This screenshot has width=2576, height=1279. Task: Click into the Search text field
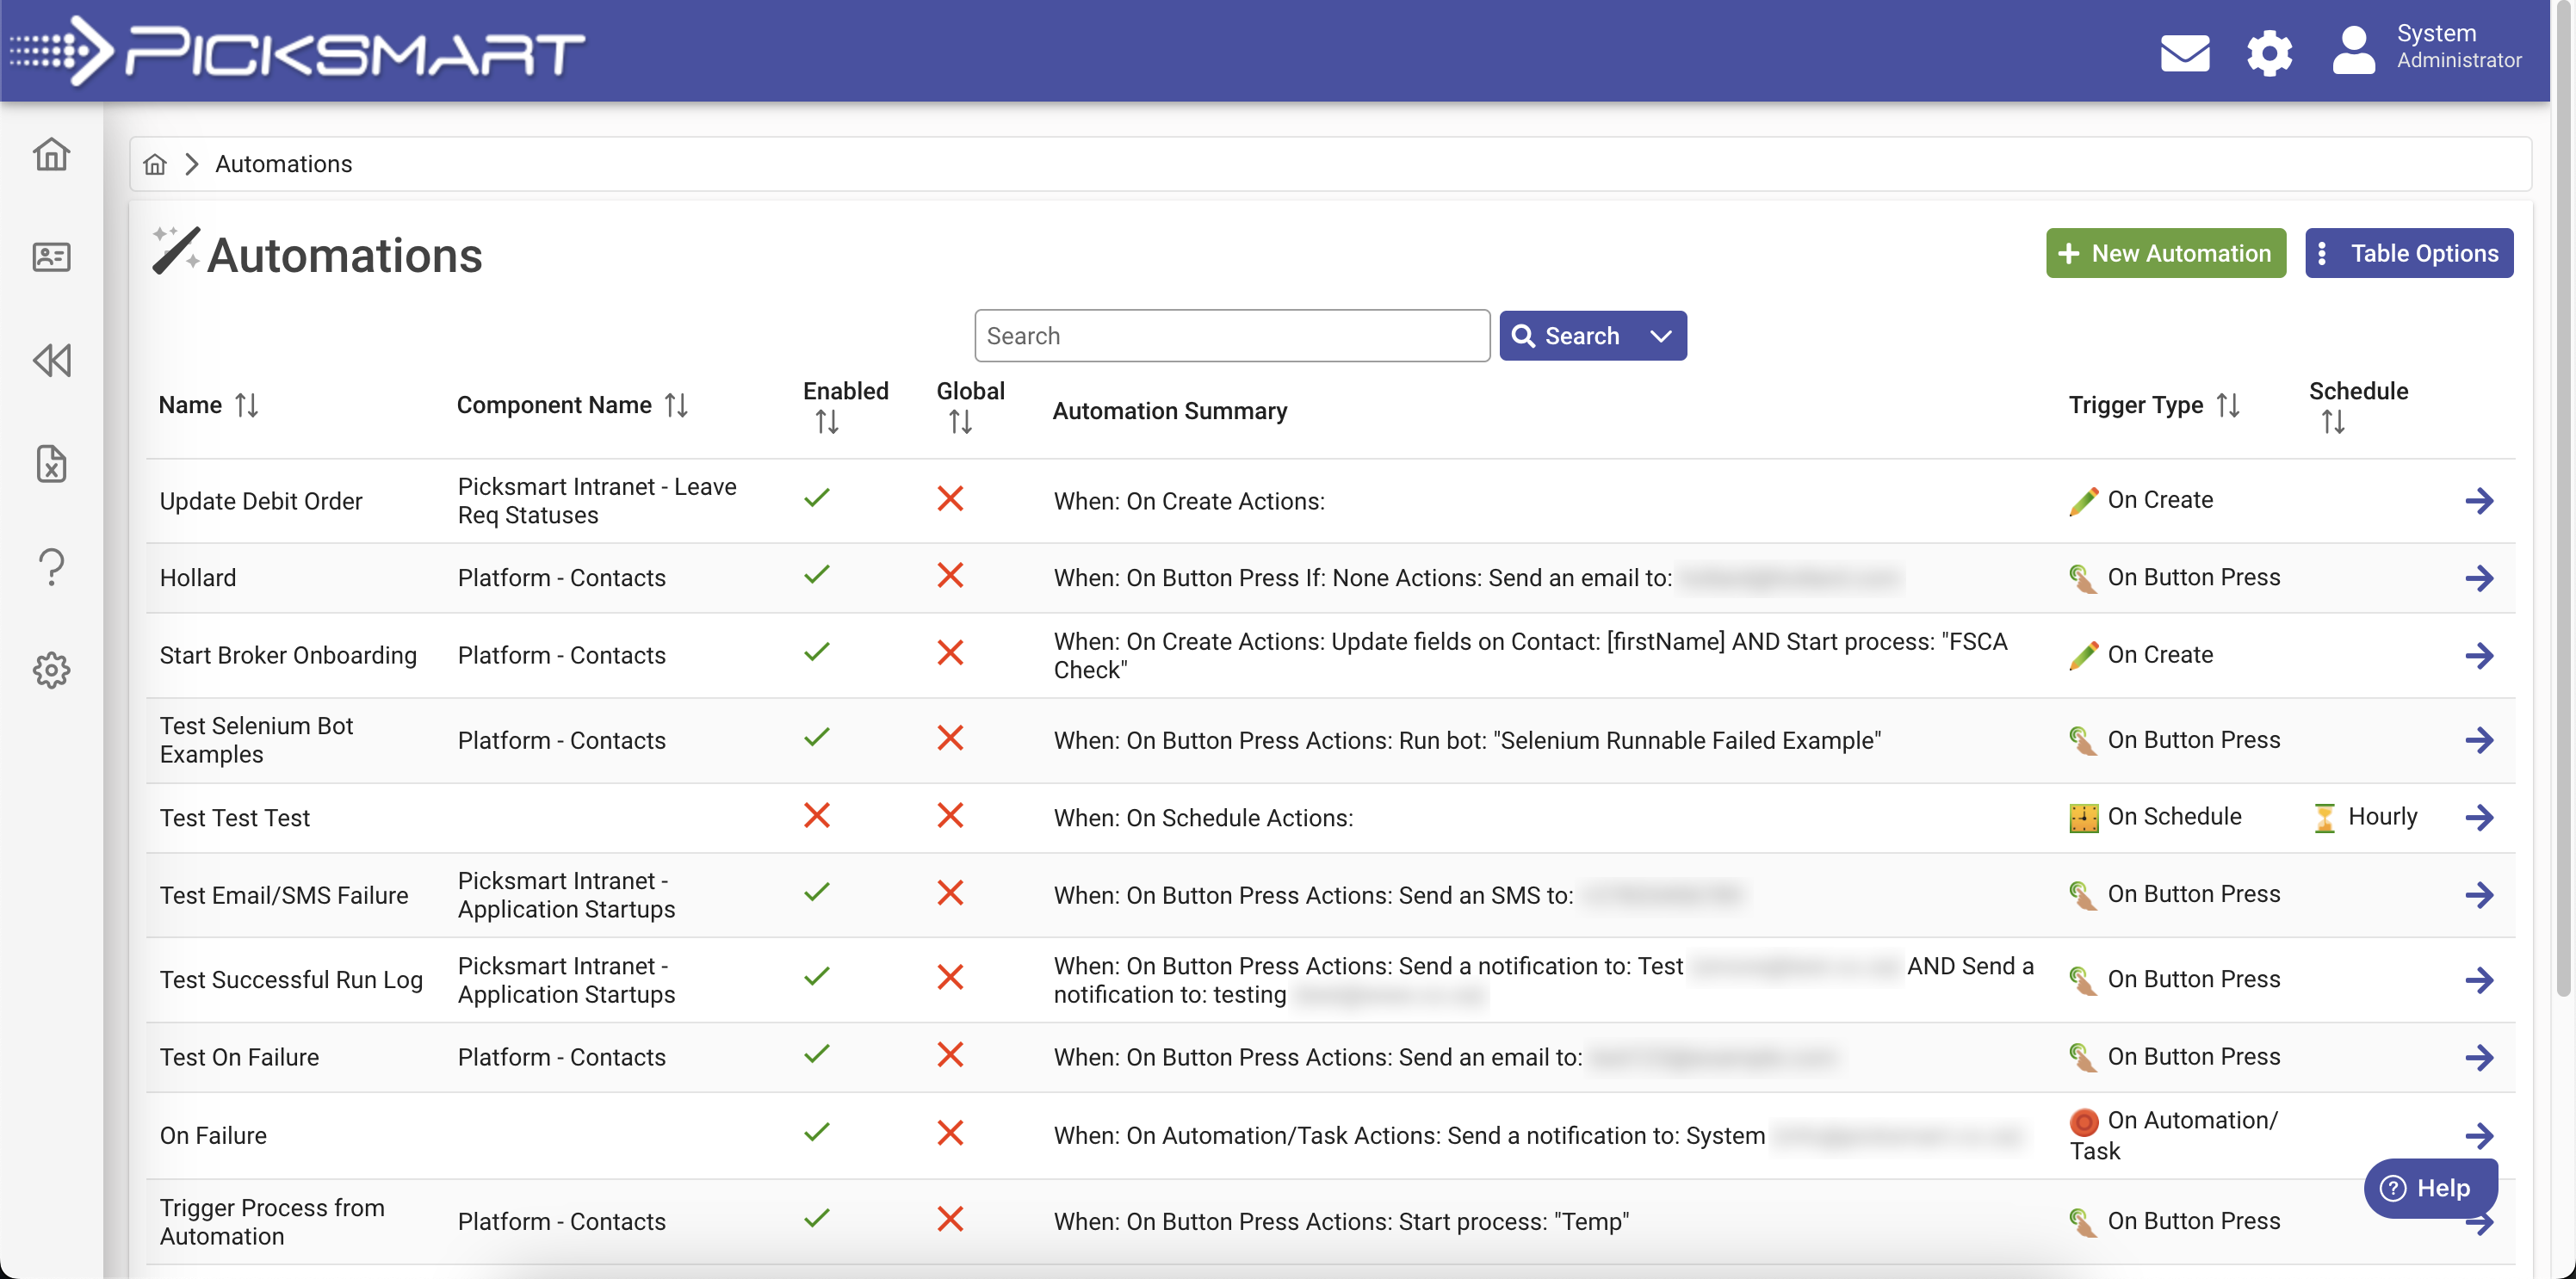click(x=1231, y=336)
